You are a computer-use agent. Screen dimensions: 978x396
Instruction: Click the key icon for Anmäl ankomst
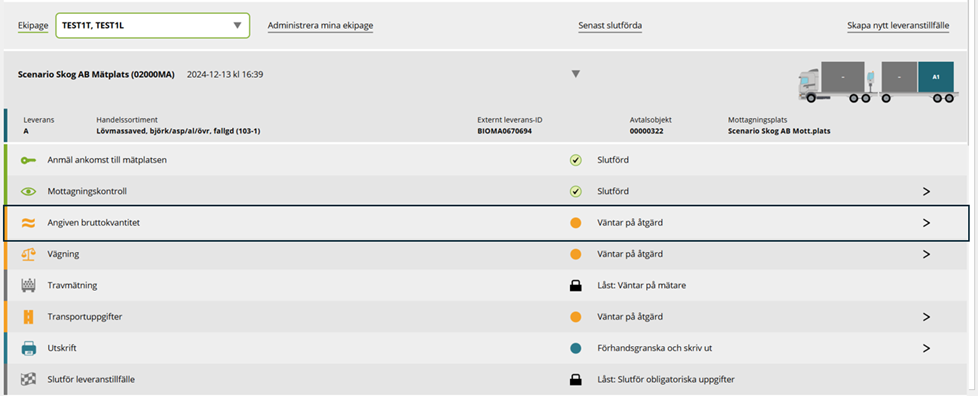(28, 160)
